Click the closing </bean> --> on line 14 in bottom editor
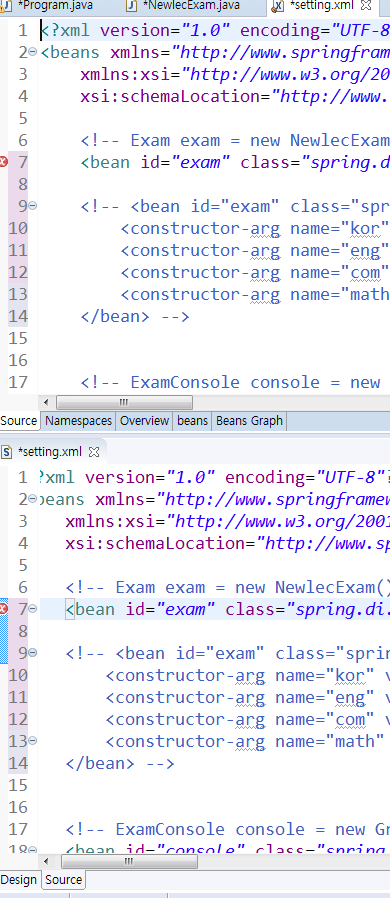The image size is (390, 898). click(120, 763)
